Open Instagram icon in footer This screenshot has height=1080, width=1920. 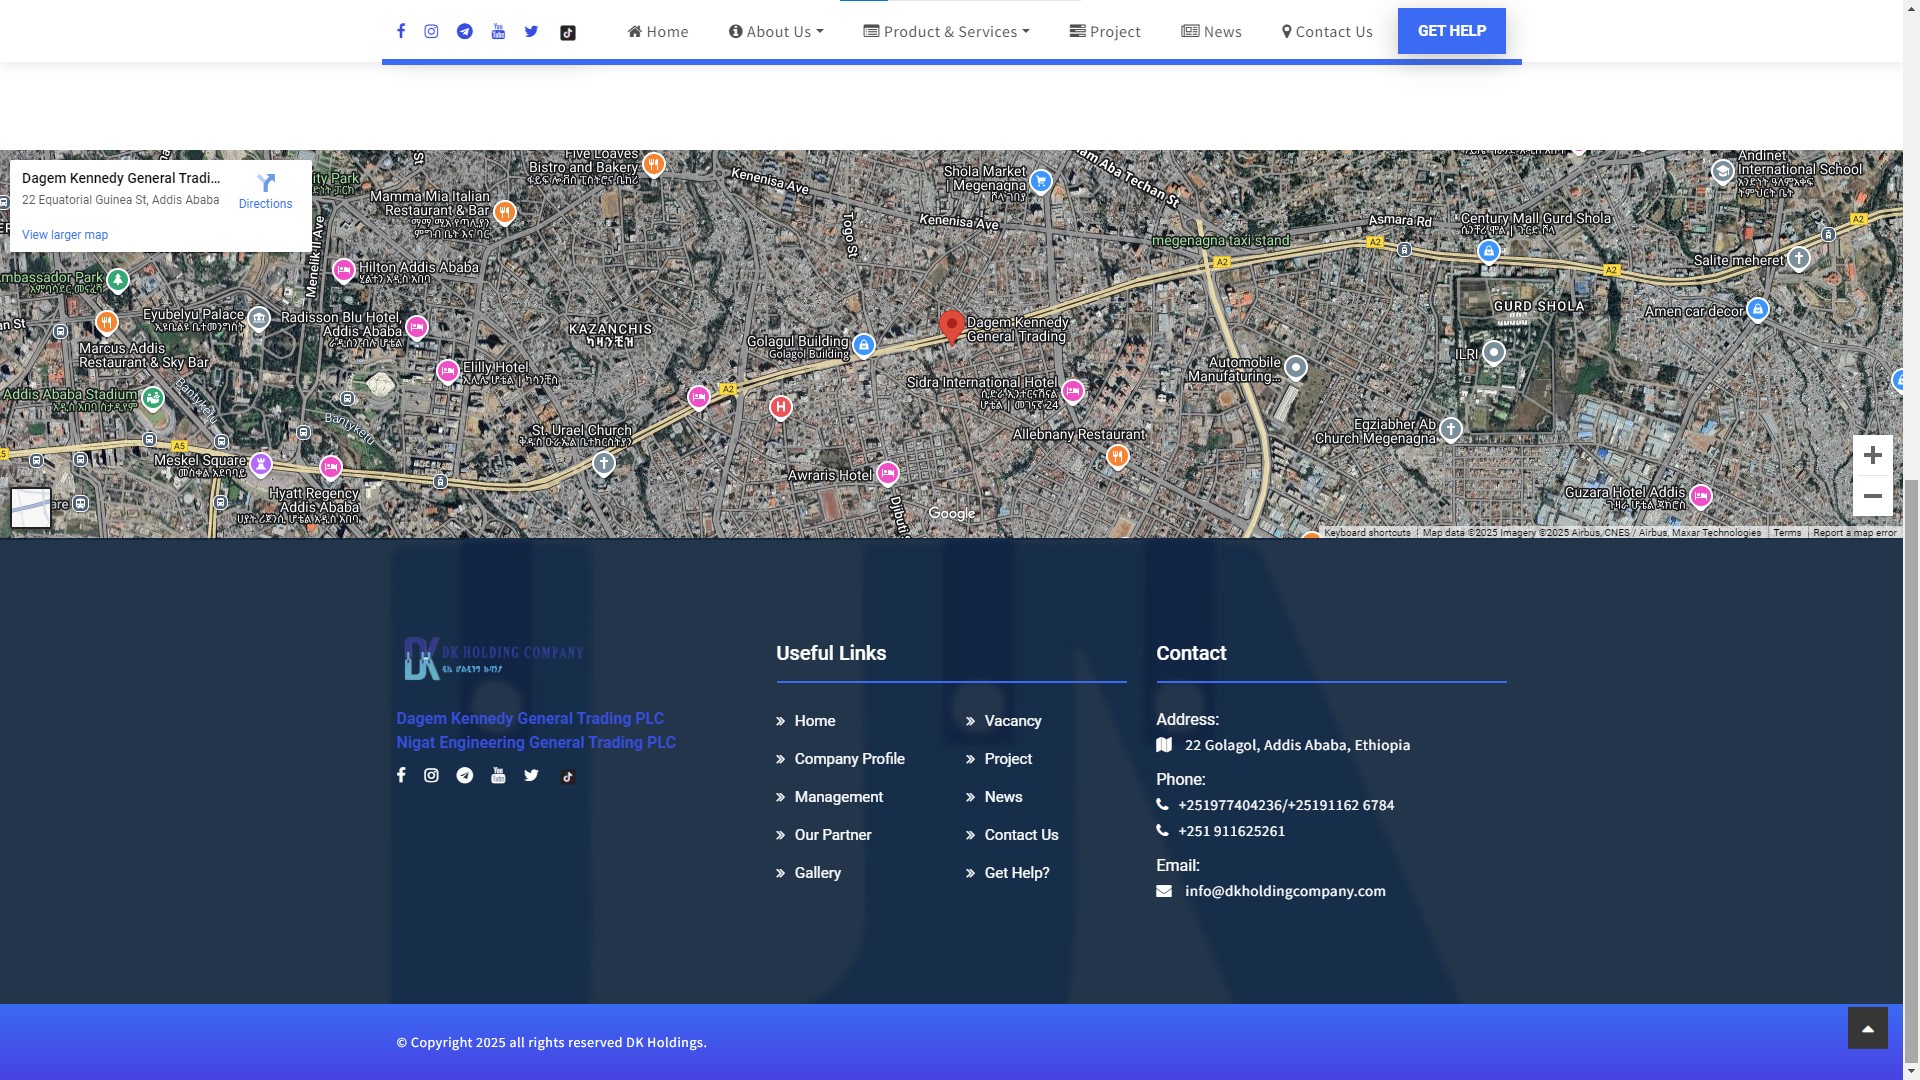coord(431,775)
